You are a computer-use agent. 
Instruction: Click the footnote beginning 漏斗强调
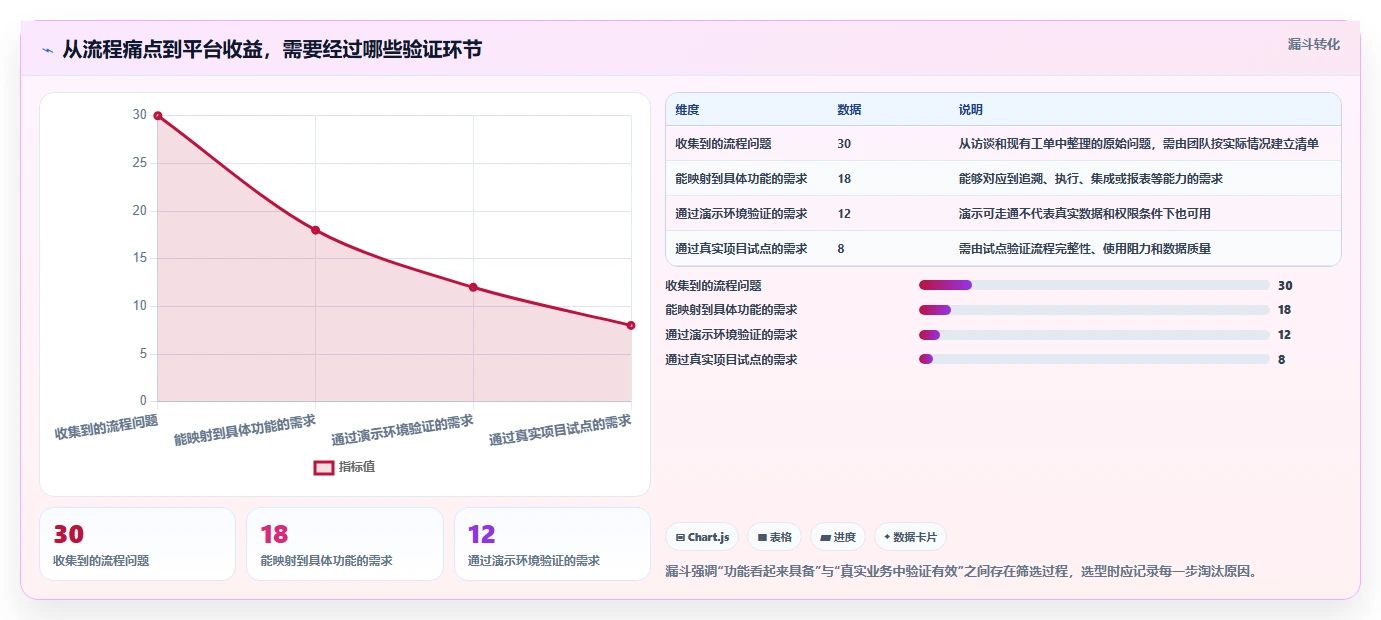pos(961,572)
